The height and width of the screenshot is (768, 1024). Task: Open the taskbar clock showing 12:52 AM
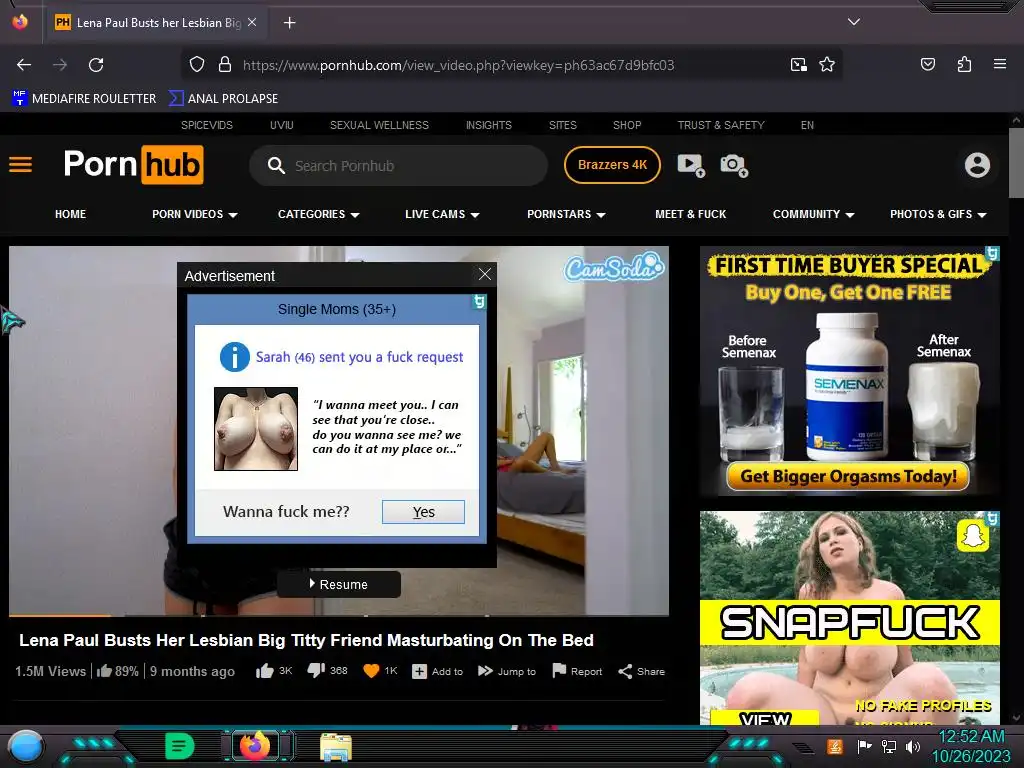point(971,746)
